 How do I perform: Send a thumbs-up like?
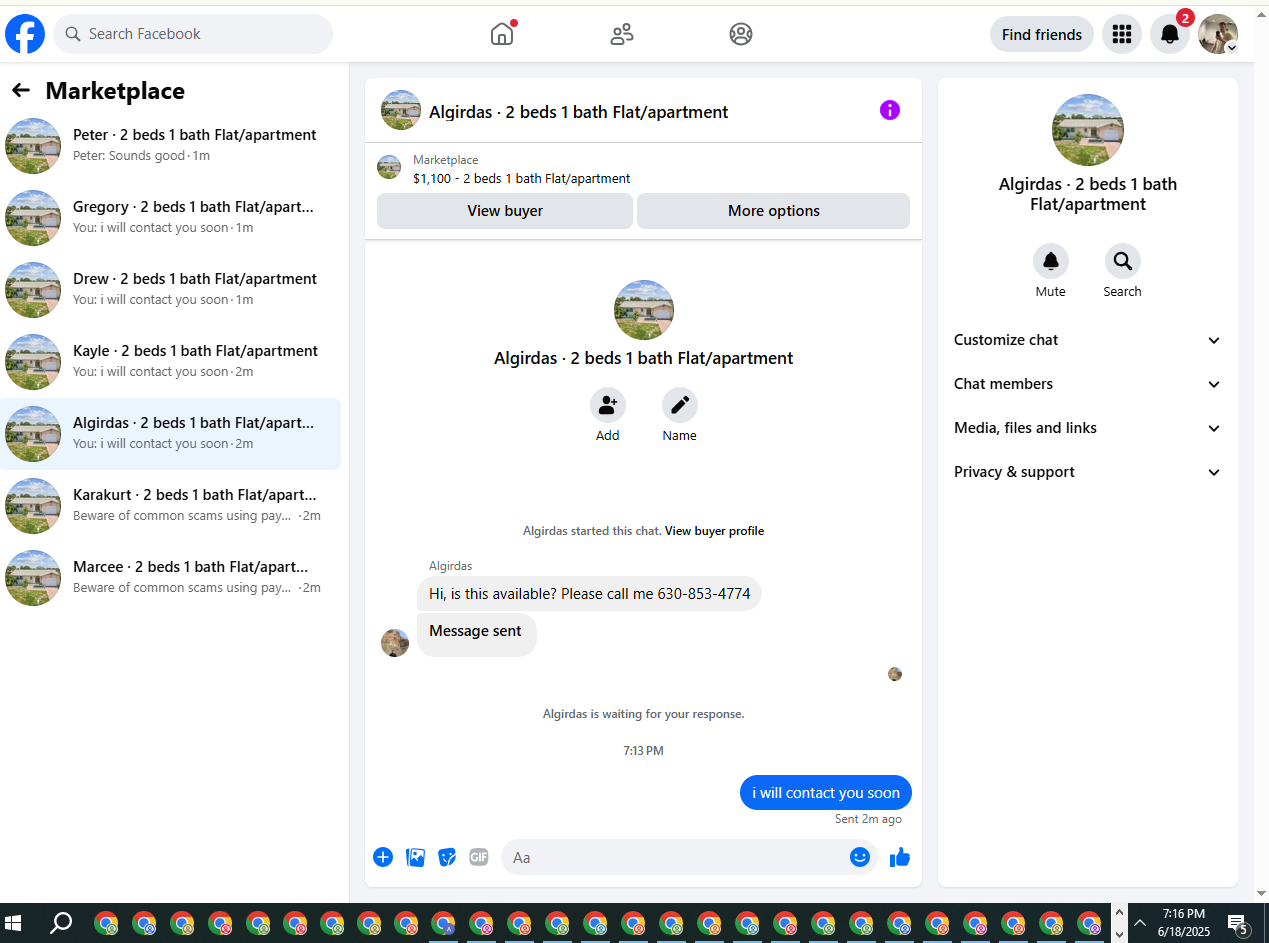coord(900,857)
